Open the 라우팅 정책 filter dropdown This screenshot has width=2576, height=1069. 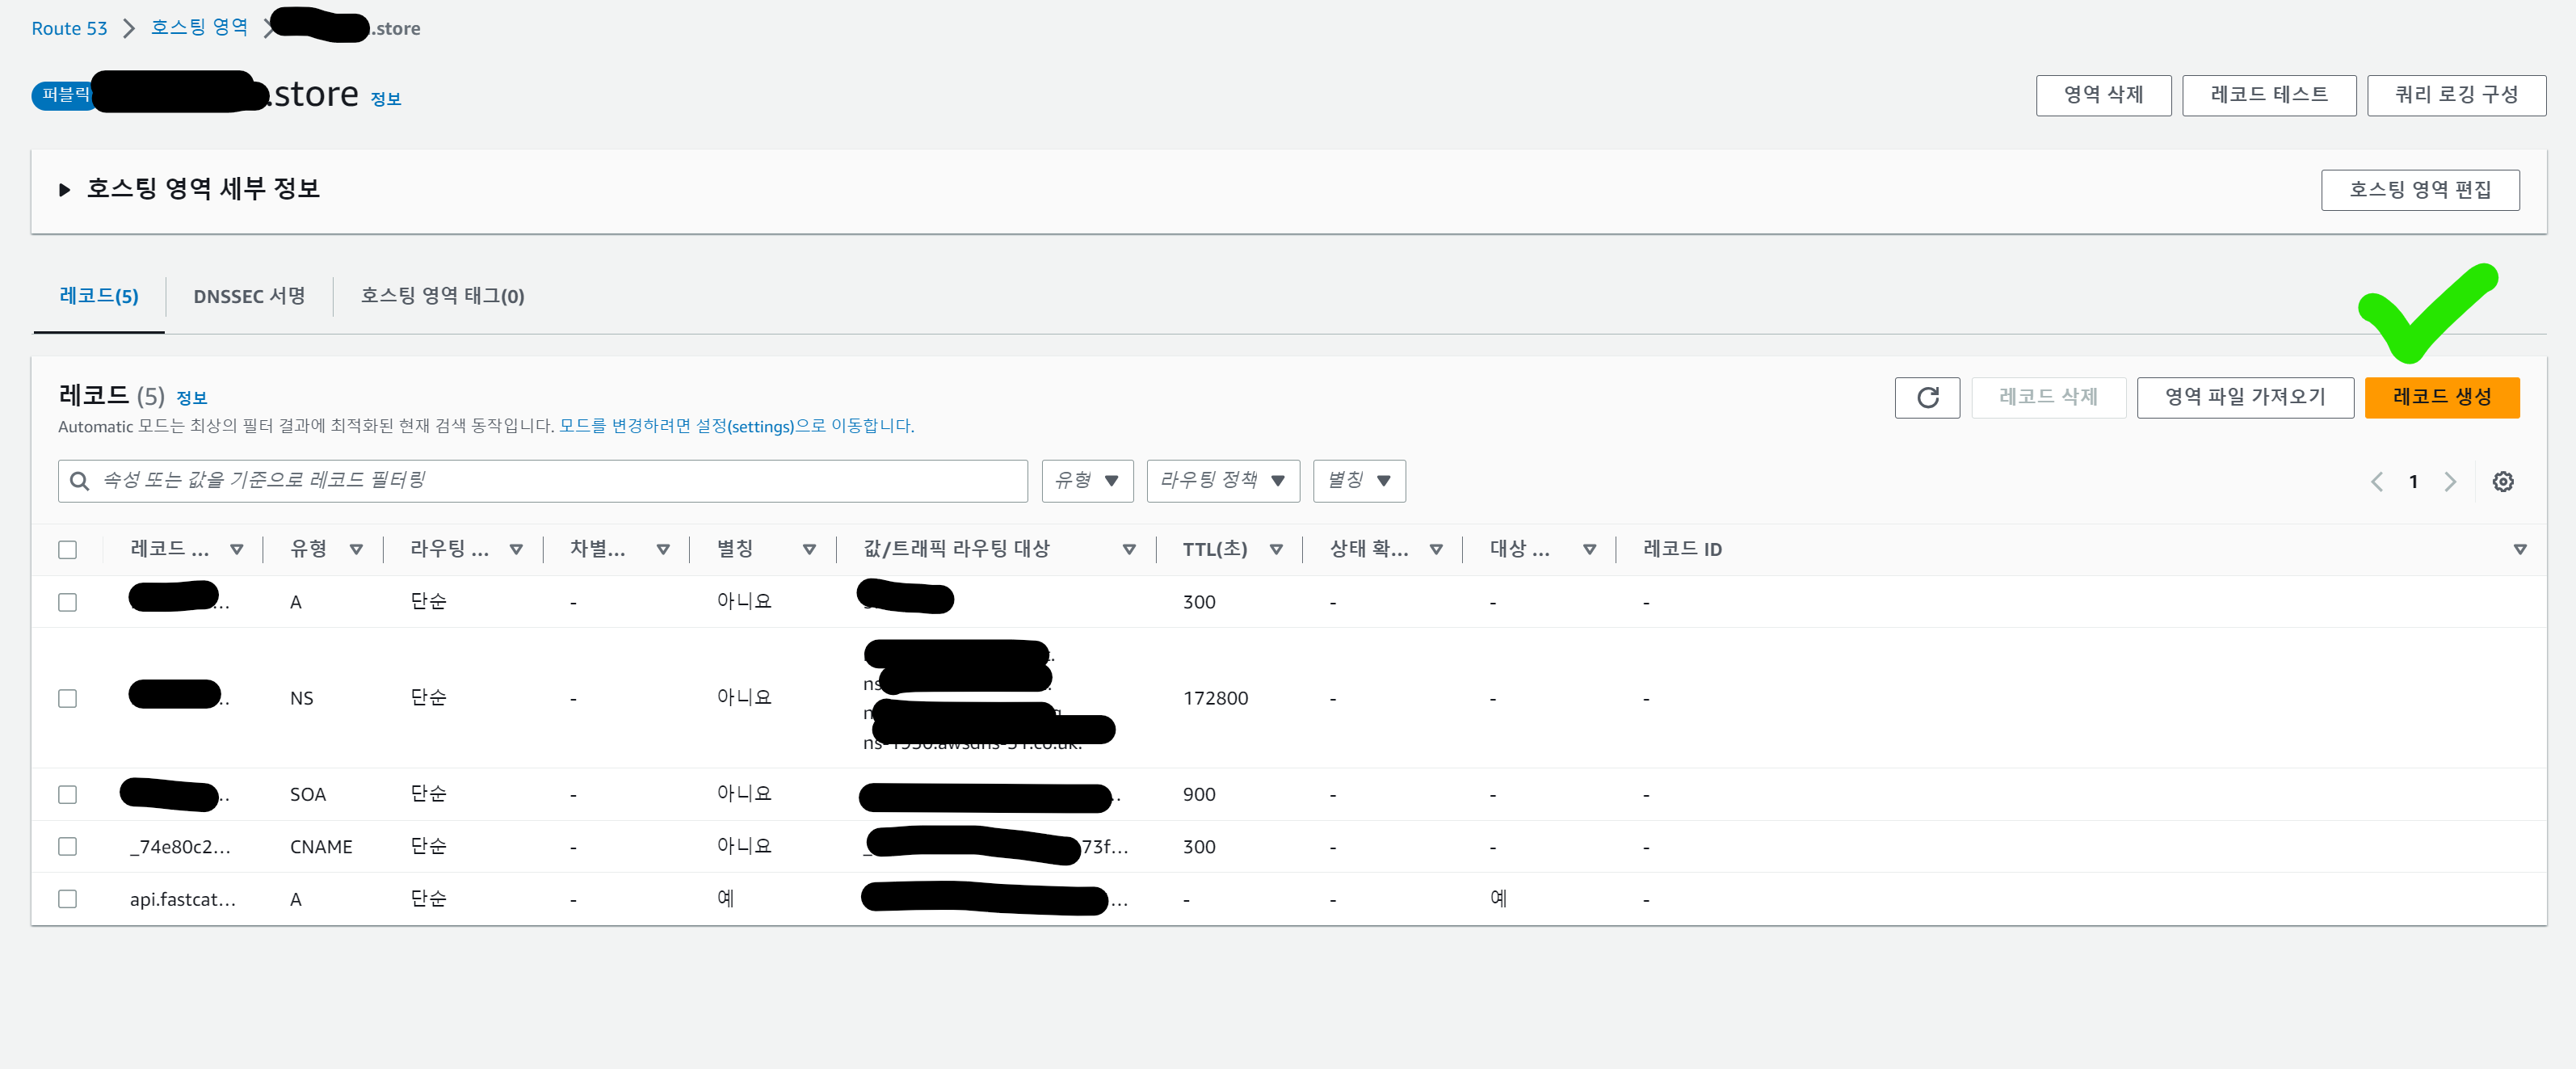pyautogui.click(x=1222, y=481)
